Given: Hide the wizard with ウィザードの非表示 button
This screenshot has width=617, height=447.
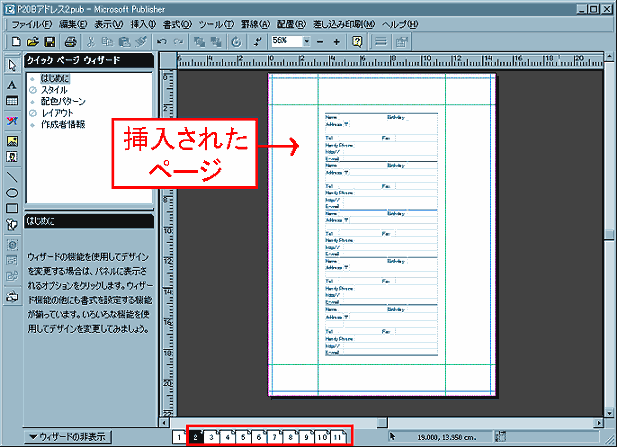Looking at the screenshot, I should click(x=68, y=436).
